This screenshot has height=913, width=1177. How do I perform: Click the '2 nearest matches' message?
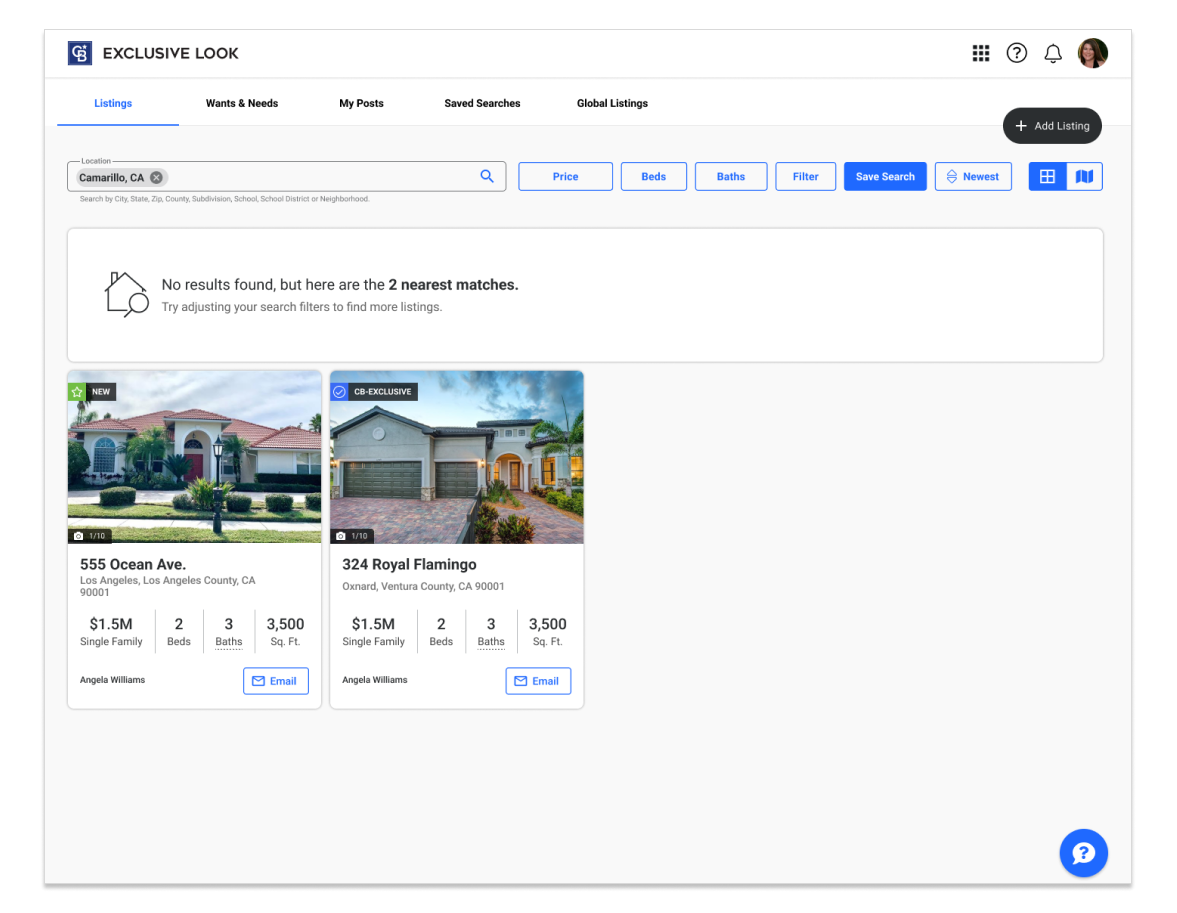pos(453,285)
